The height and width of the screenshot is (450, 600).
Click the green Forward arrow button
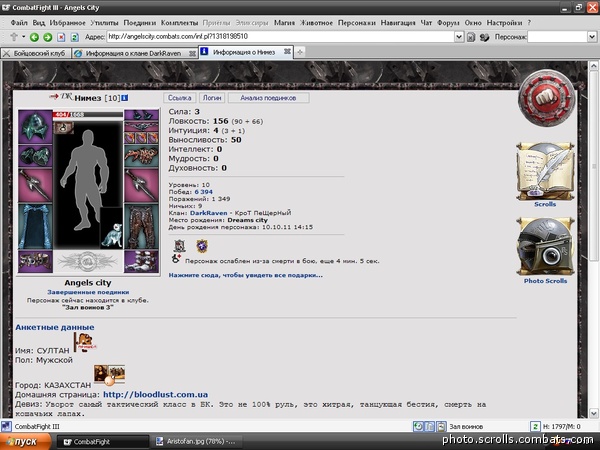point(47,37)
